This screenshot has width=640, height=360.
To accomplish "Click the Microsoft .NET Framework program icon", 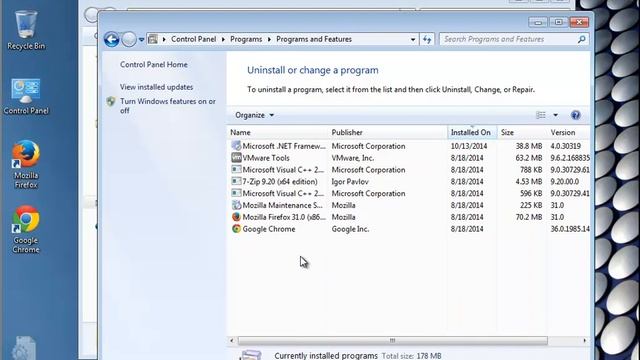I will coord(236,146).
